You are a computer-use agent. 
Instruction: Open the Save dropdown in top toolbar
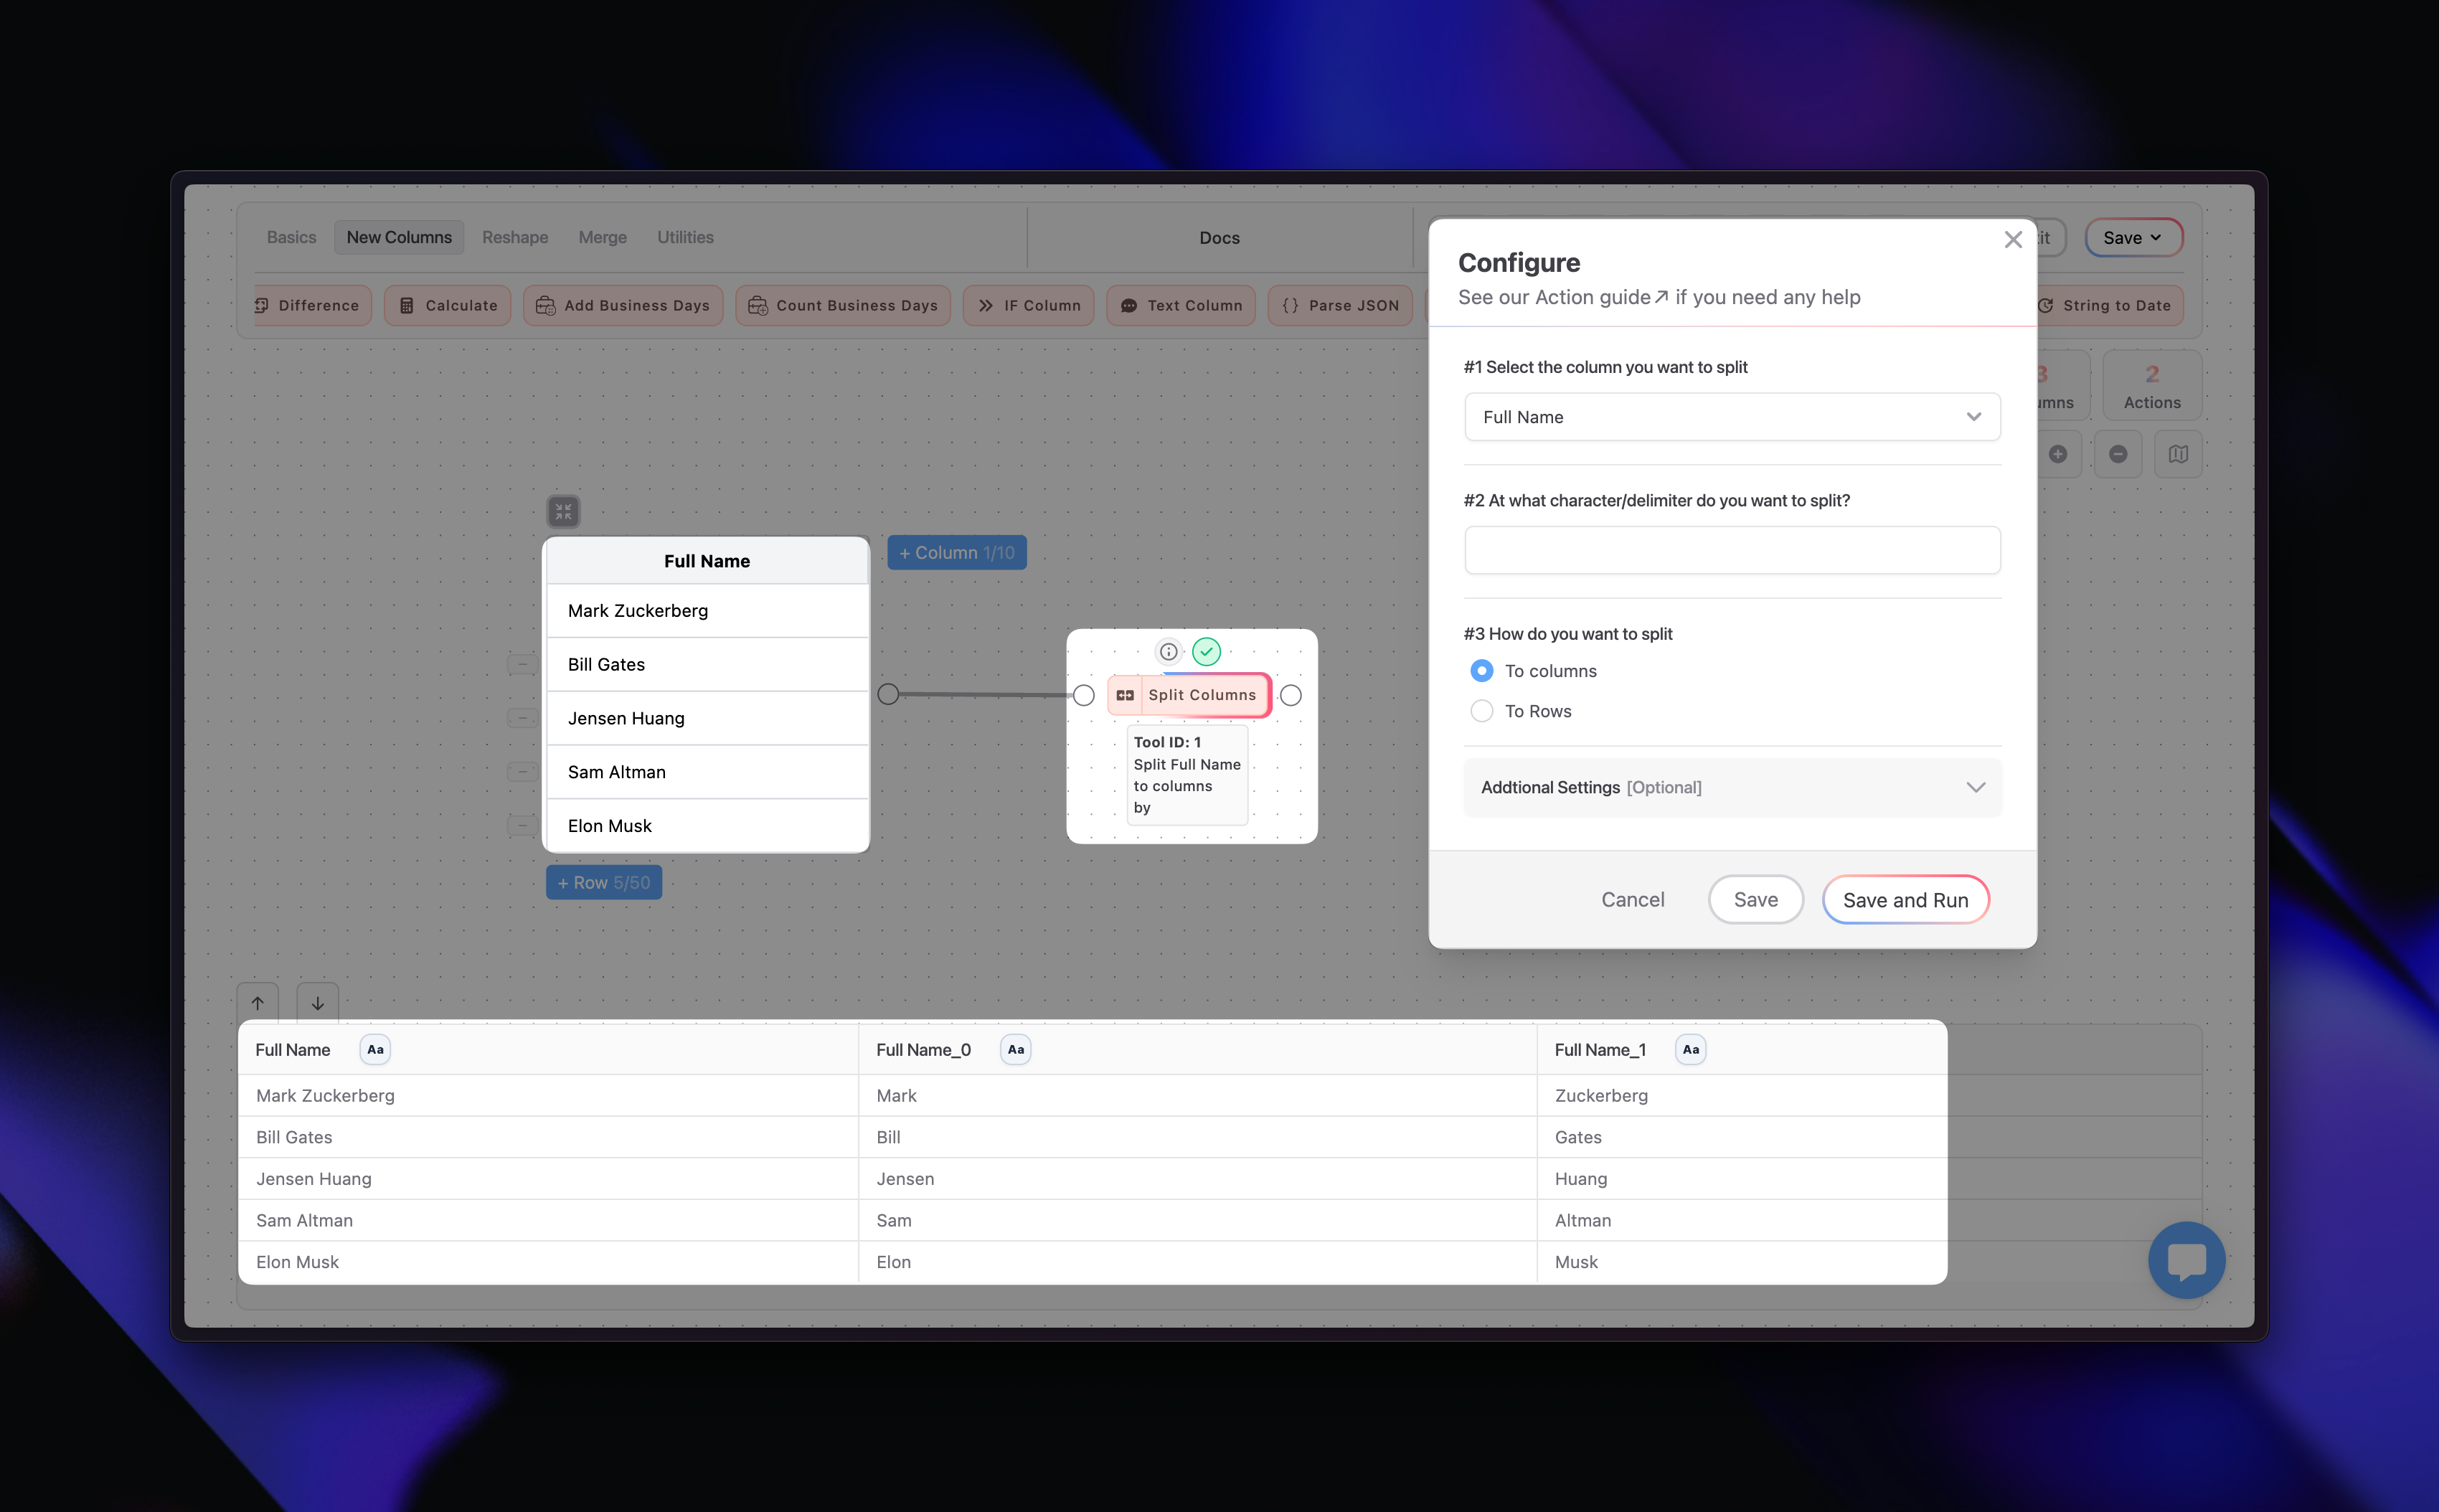point(2133,238)
